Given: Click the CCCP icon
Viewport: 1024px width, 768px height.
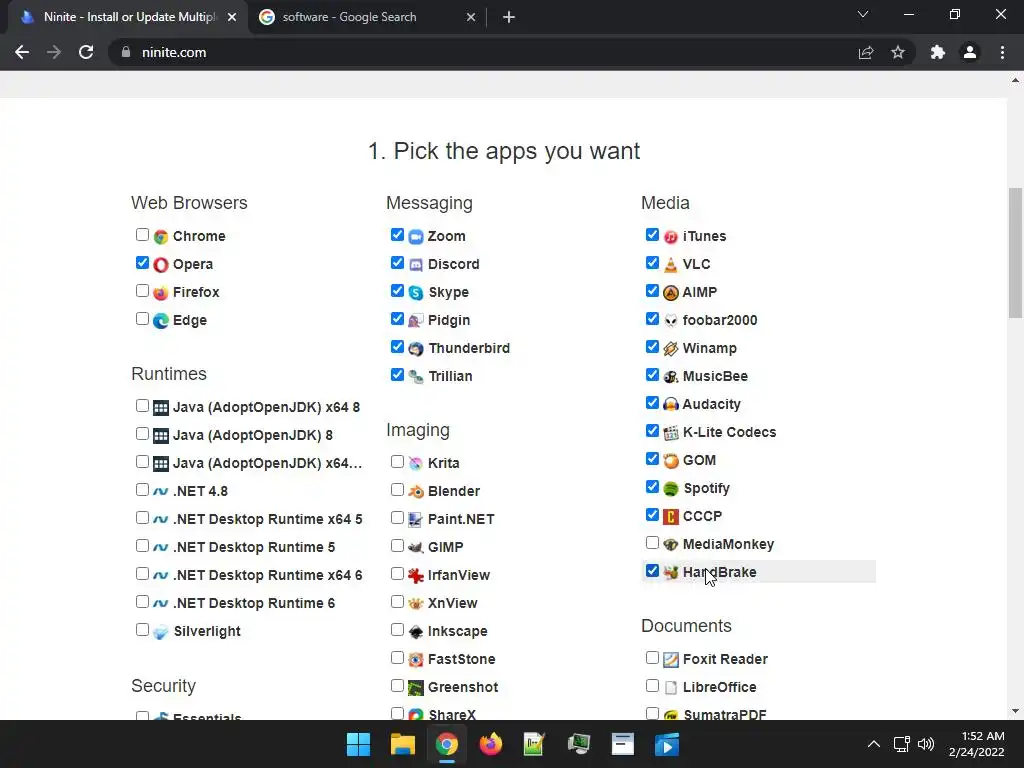Looking at the screenshot, I should pos(671,517).
